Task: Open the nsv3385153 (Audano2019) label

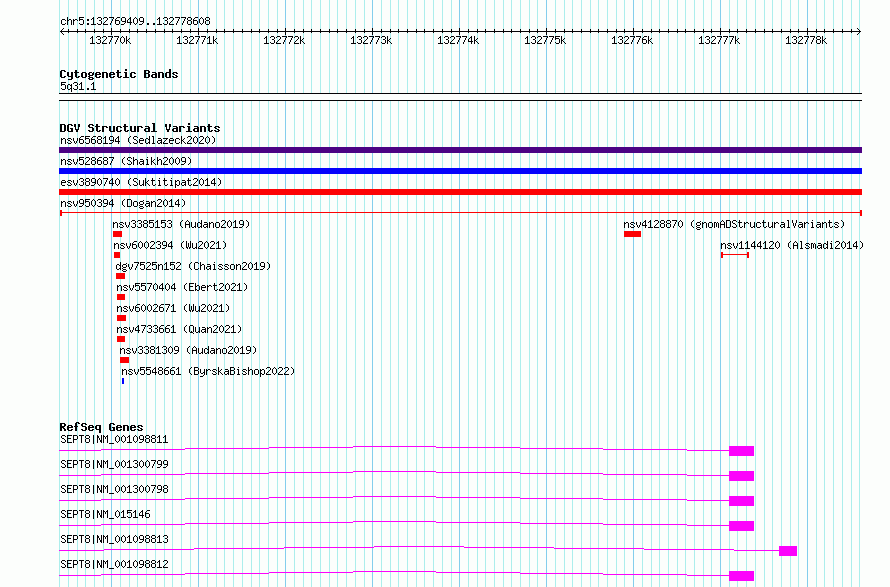Action: [x=181, y=224]
